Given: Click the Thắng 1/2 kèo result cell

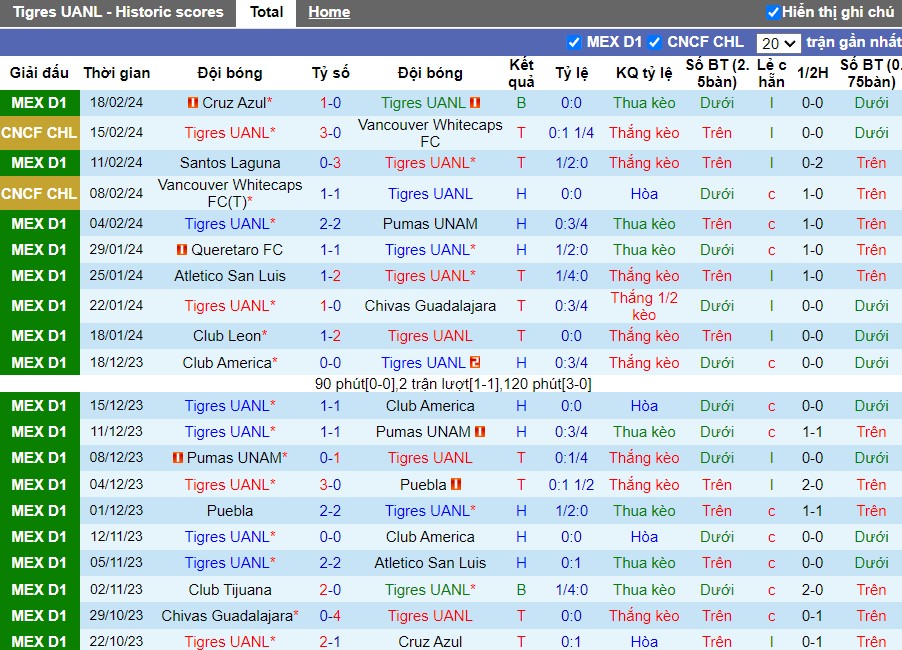Looking at the screenshot, I should (644, 305).
